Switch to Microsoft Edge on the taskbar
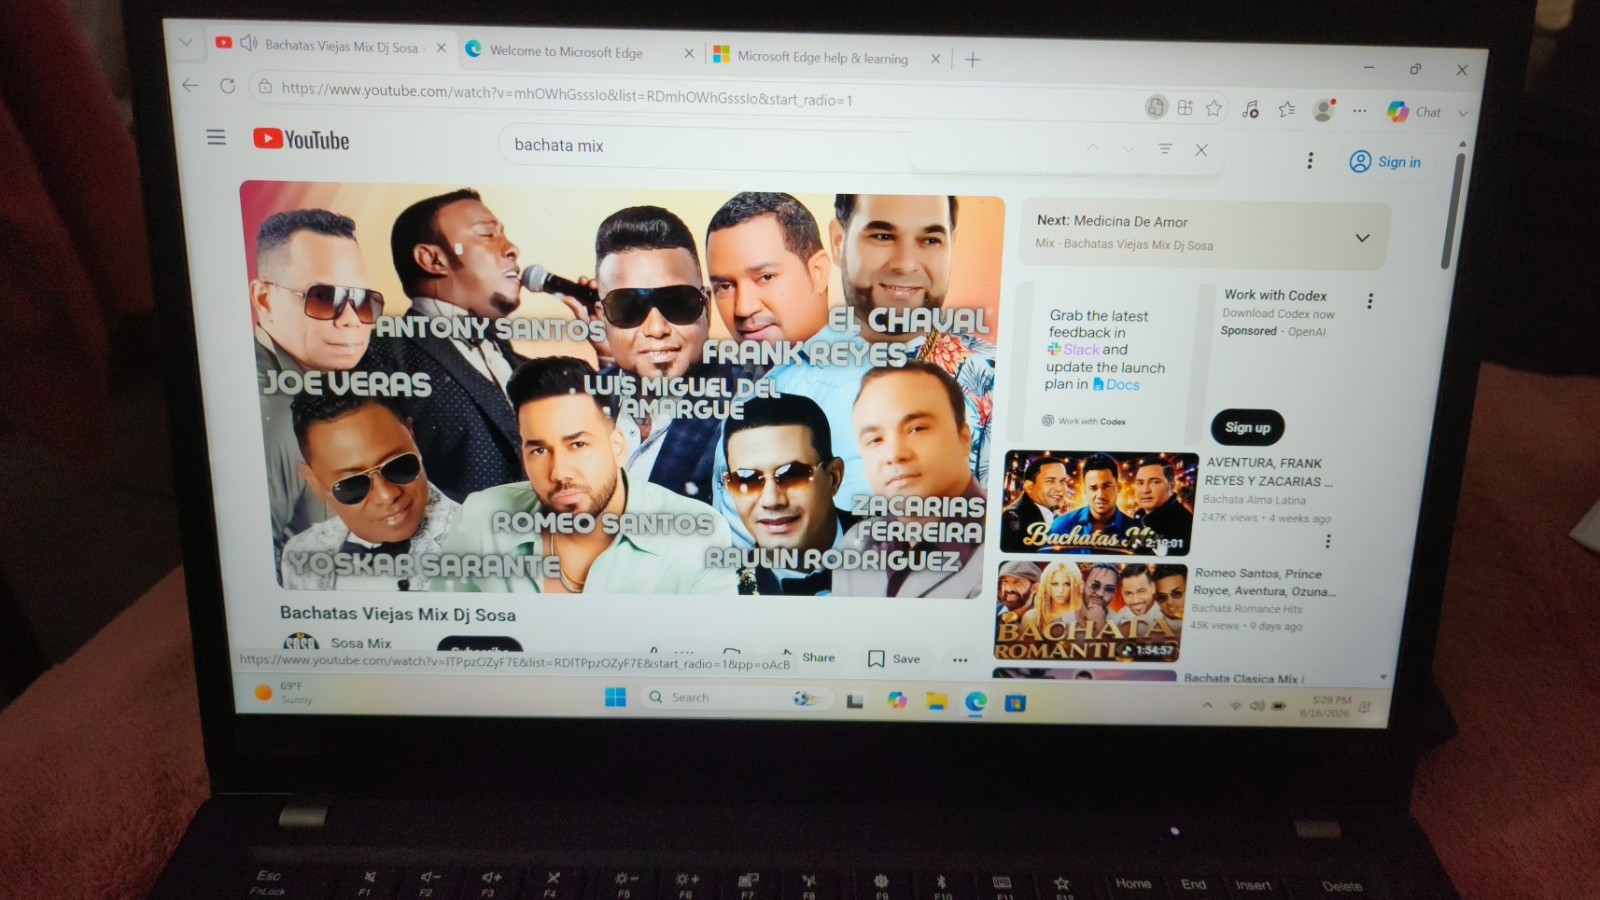Image resolution: width=1600 pixels, height=900 pixels. (976, 702)
